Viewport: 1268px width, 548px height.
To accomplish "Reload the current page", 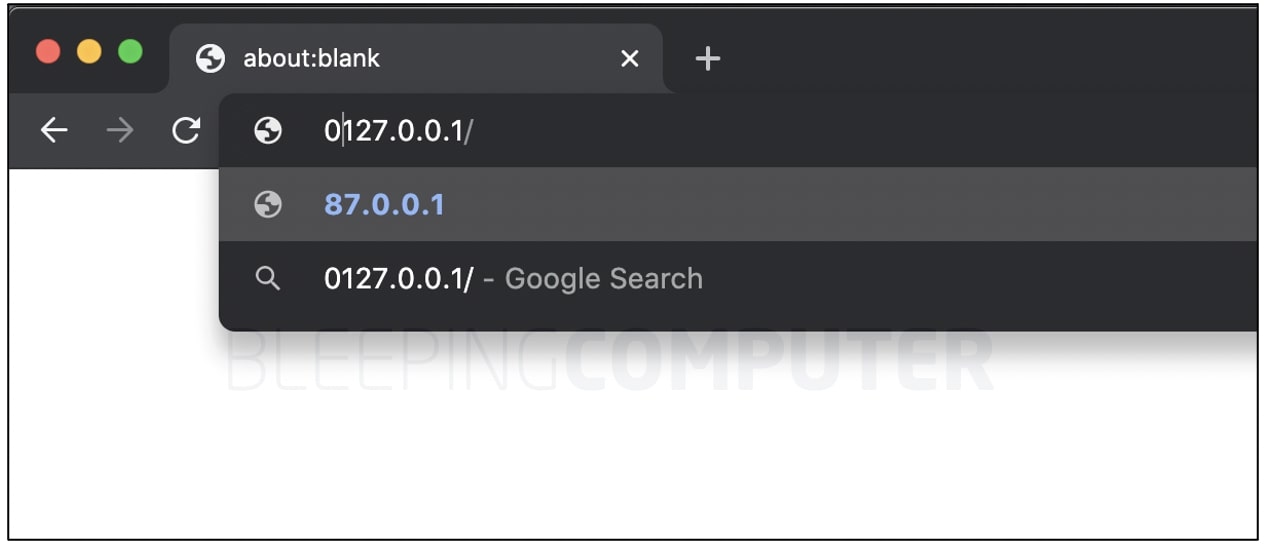I will click(186, 131).
